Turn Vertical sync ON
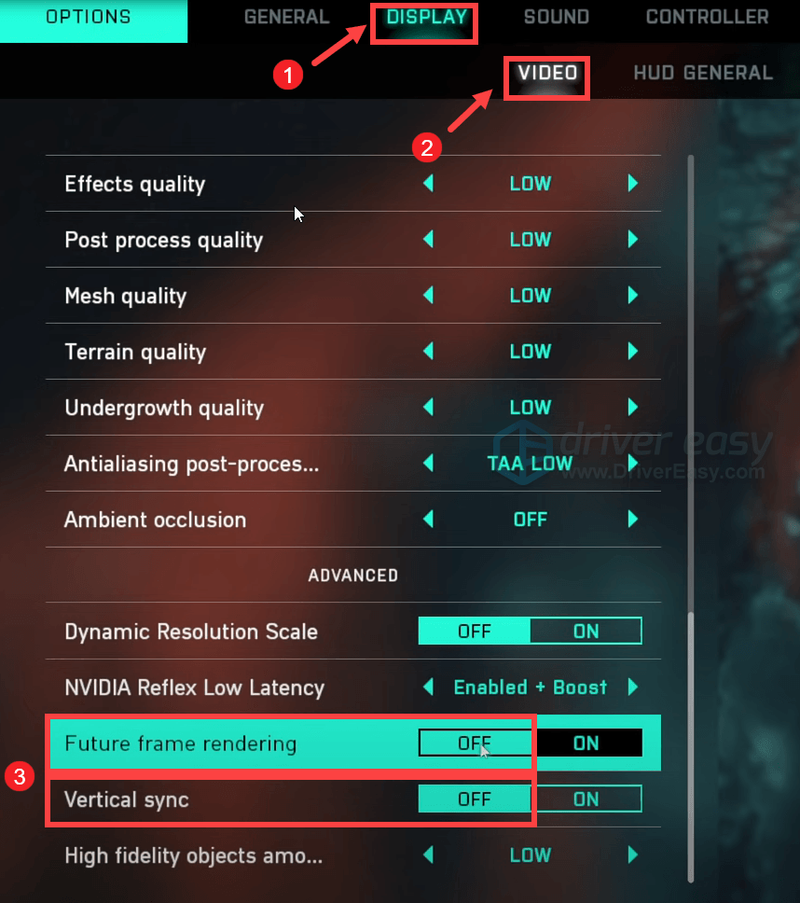 [586, 799]
